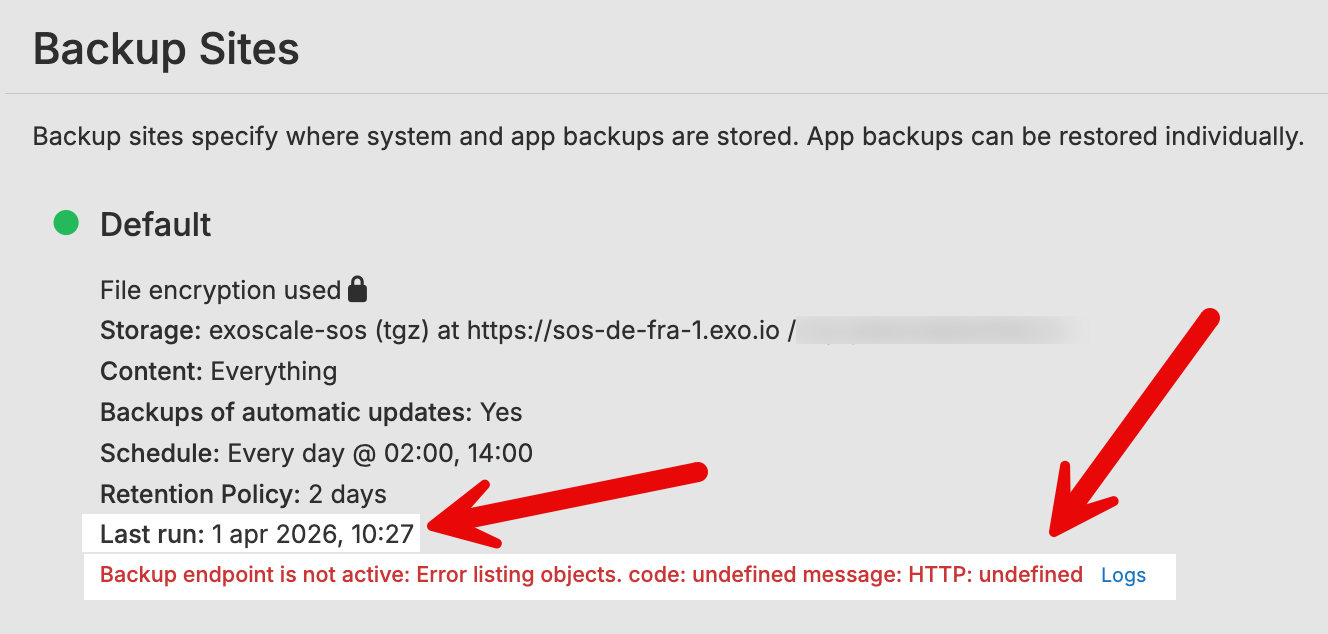Click the Last run label
Viewport: 1328px width, 634px height.
[152, 534]
